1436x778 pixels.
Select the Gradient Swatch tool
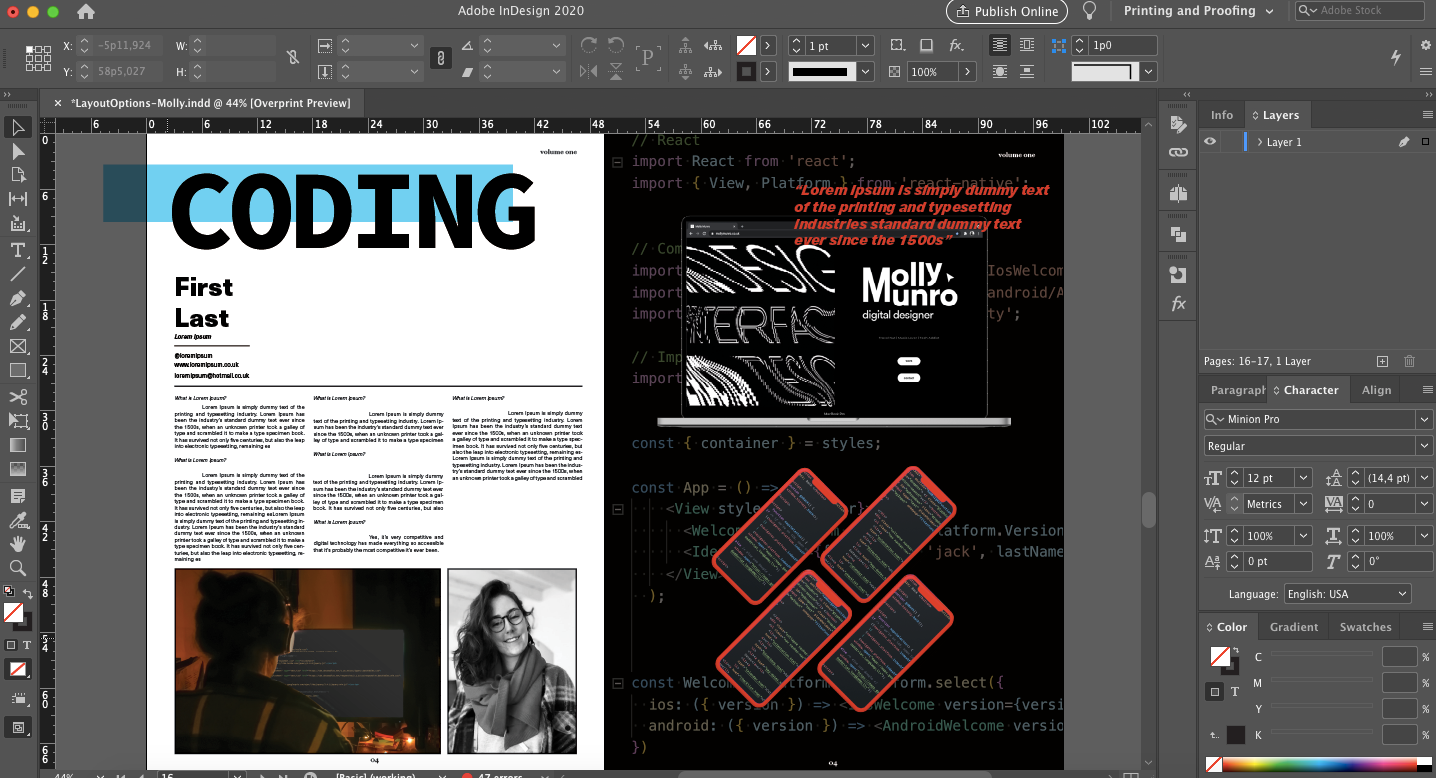pos(17,445)
